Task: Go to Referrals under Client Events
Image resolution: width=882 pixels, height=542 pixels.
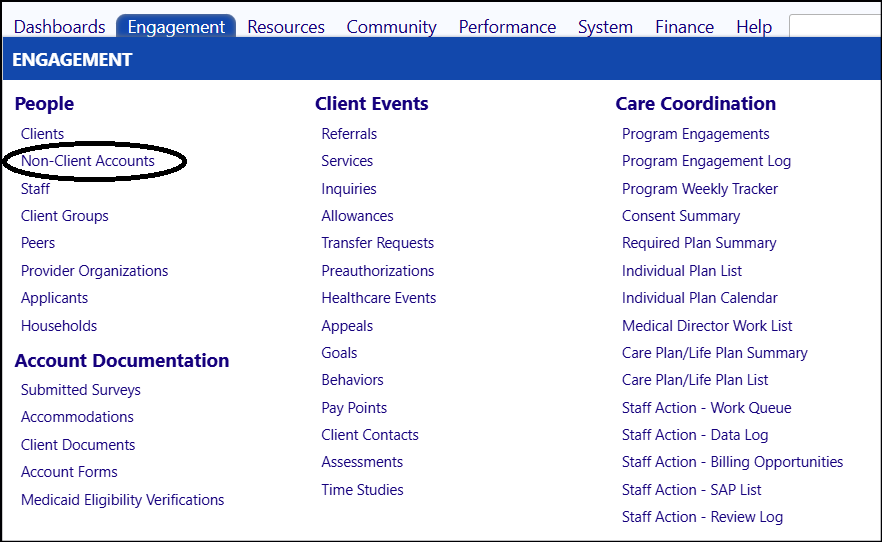Action: point(349,134)
